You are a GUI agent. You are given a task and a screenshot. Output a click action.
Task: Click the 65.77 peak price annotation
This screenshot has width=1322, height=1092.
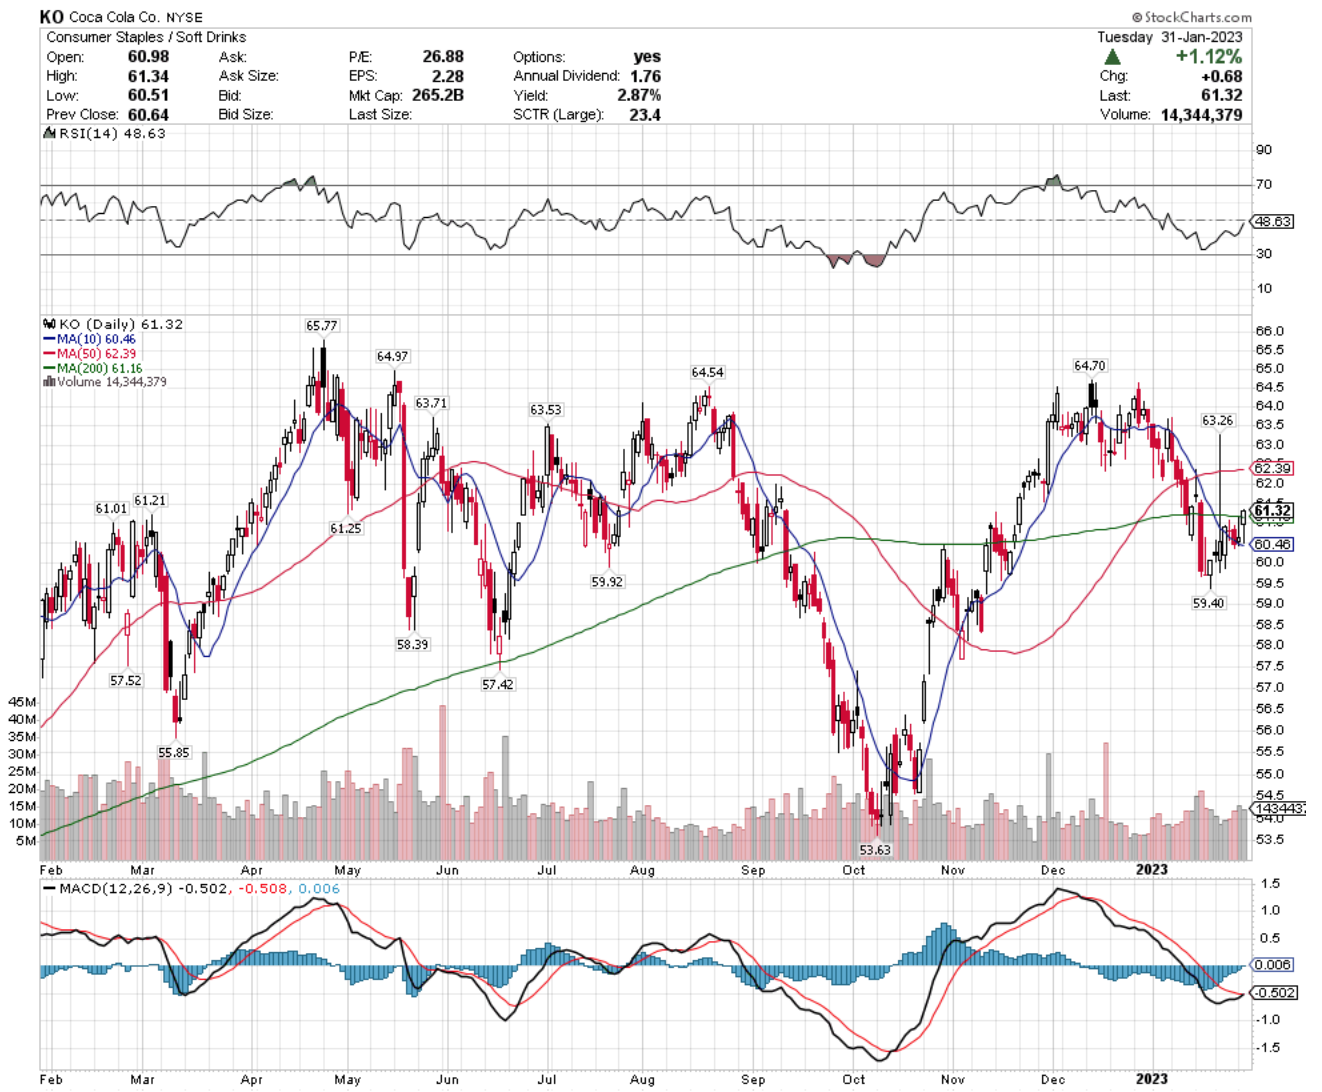point(322,326)
